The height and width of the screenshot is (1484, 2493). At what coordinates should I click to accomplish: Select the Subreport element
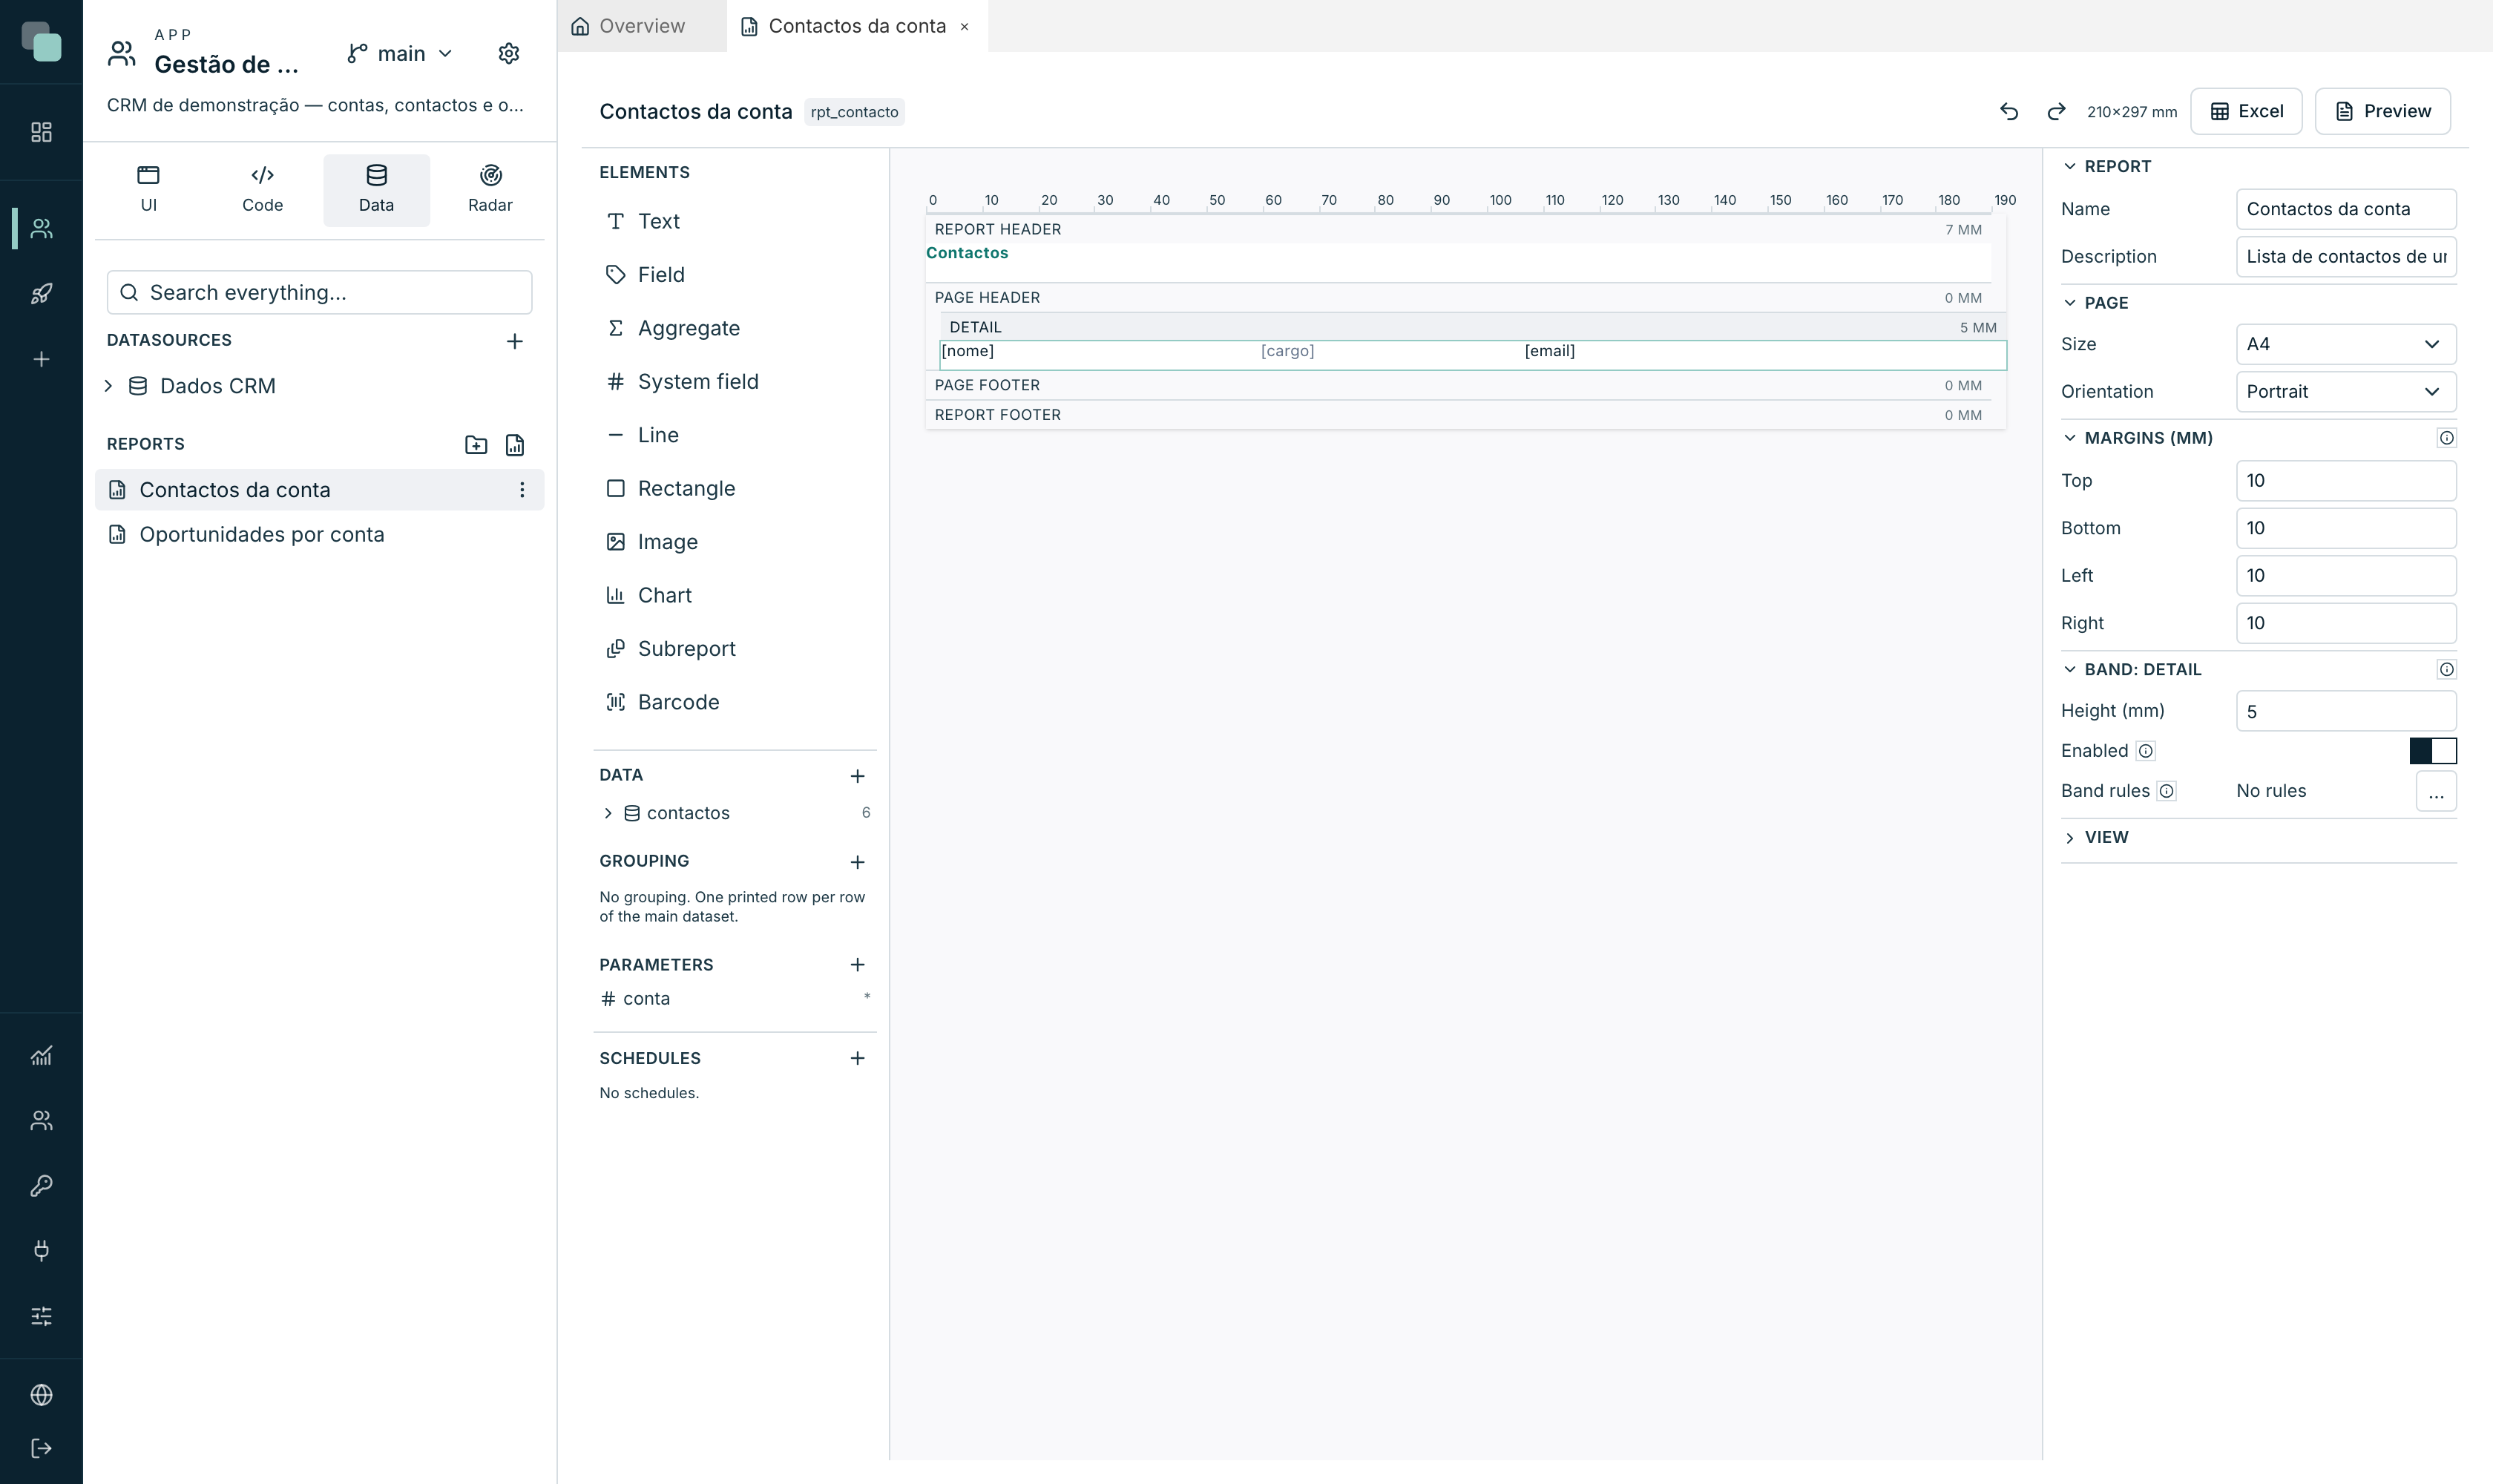click(x=735, y=649)
